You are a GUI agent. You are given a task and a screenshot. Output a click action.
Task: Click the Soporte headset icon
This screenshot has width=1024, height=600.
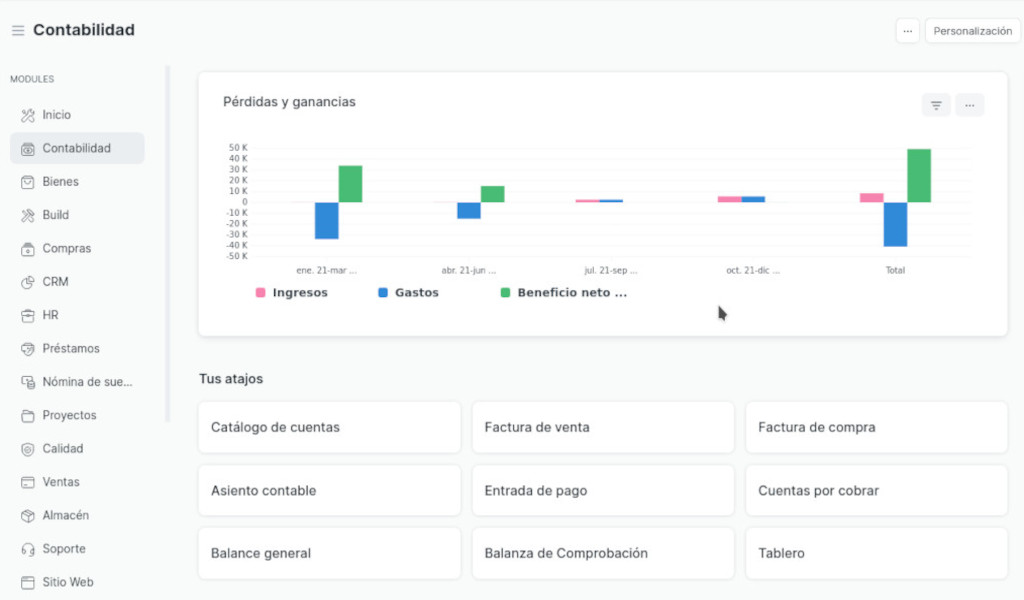pos(28,549)
